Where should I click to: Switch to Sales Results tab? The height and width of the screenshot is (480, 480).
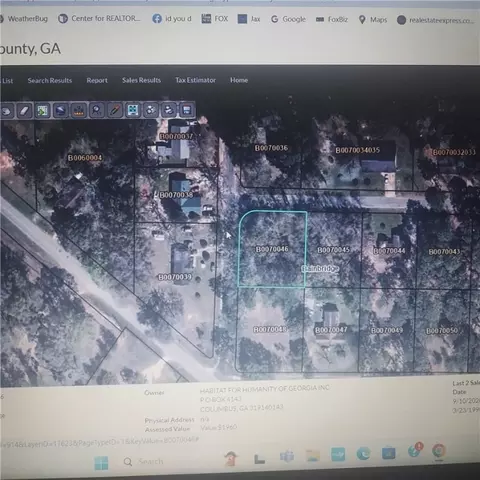(141, 80)
